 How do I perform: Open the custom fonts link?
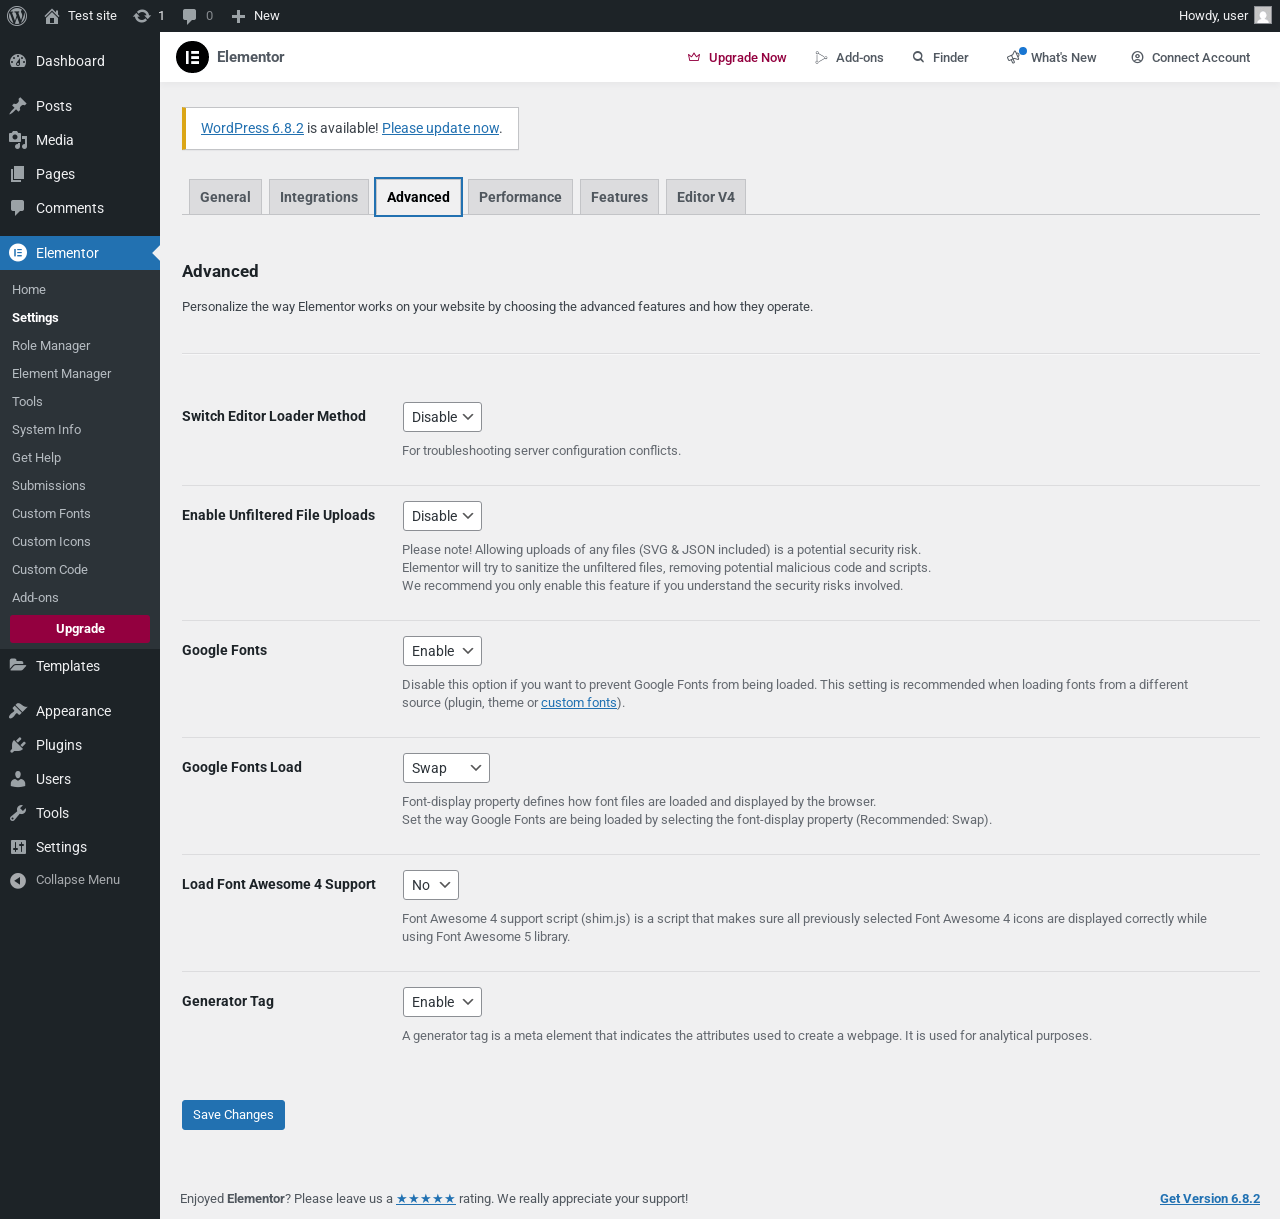579,703
